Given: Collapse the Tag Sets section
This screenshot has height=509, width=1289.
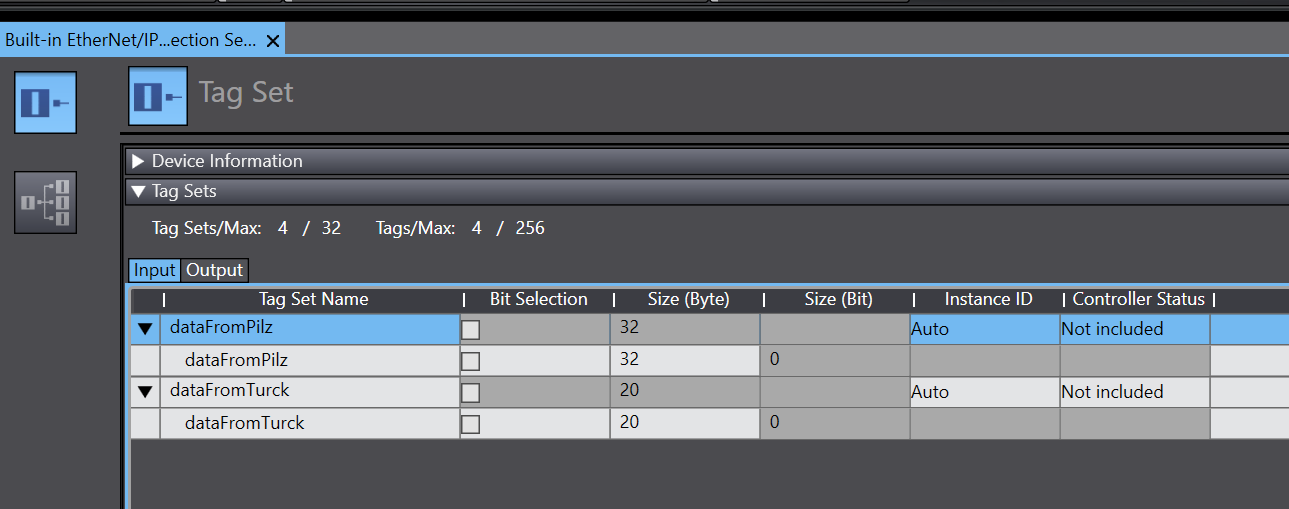Looking at the screenshot, I should pos(138,191).
